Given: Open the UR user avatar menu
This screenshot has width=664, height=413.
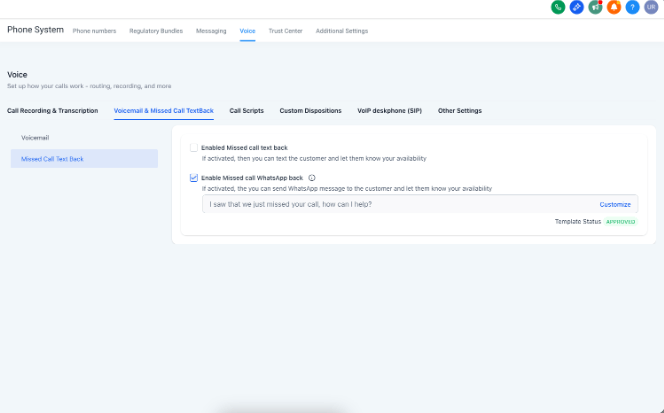Looking at the screenshot, I should coord(651,7).
